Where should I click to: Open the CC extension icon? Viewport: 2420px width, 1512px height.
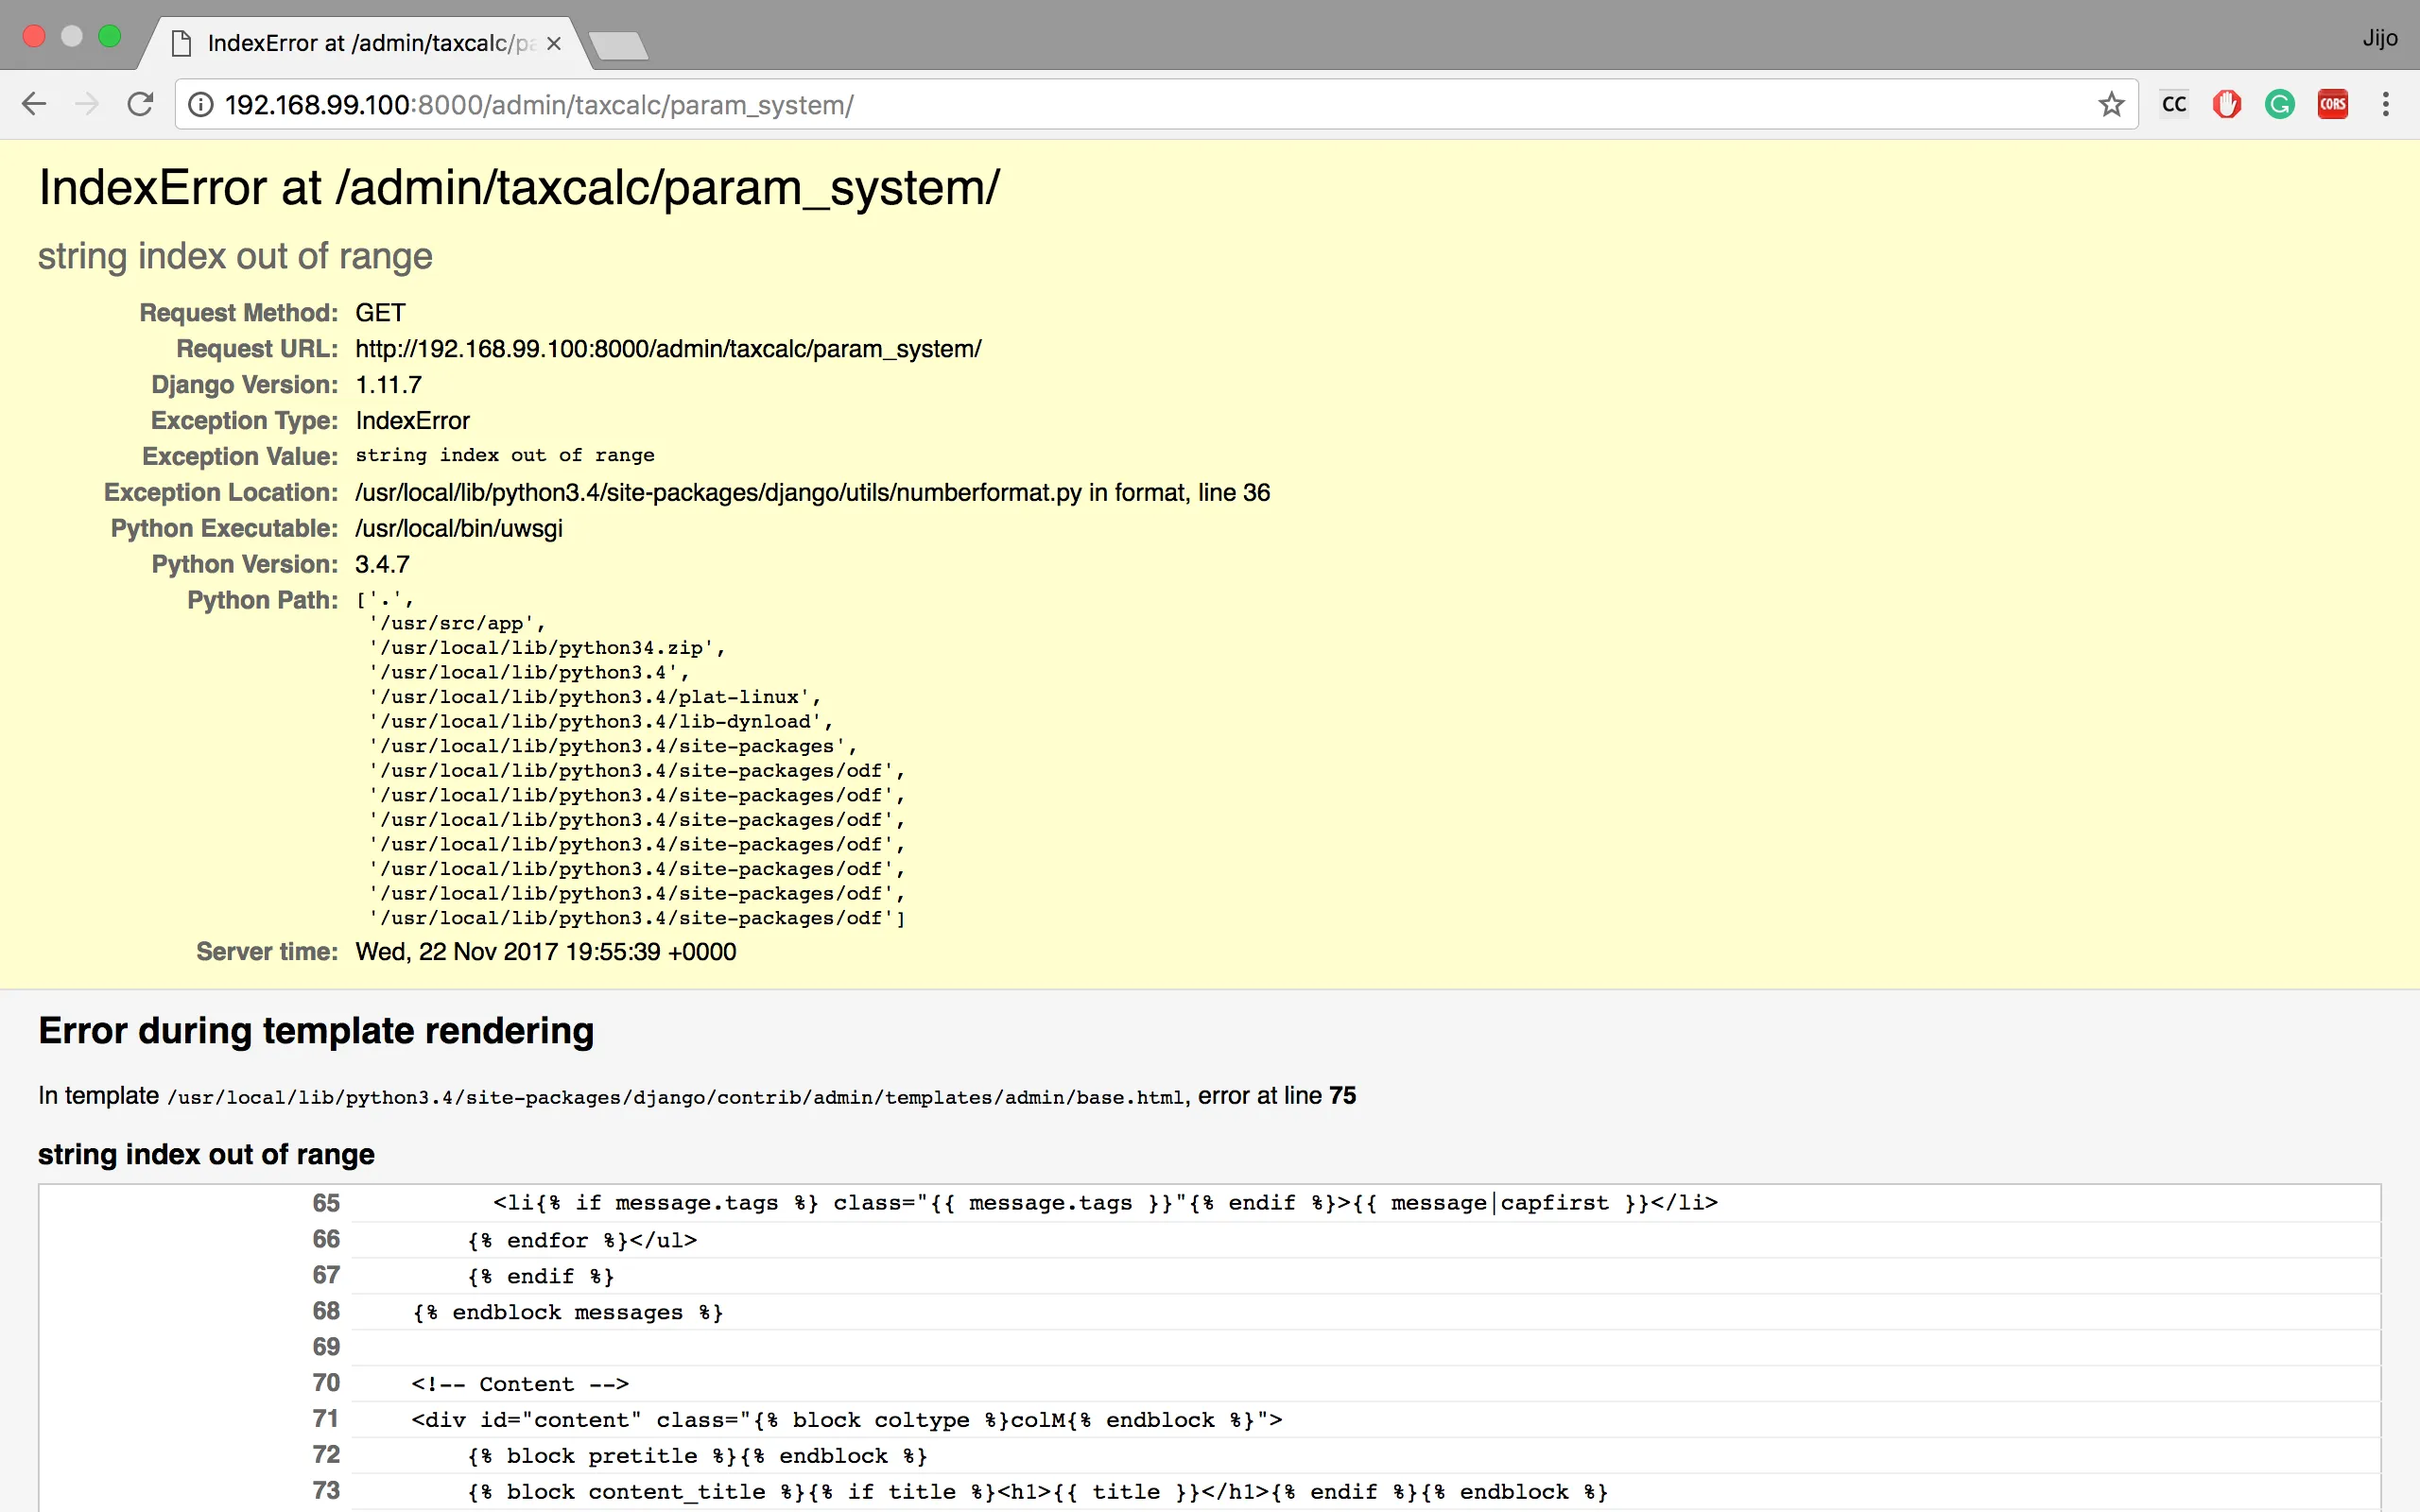coord(2173,104)
